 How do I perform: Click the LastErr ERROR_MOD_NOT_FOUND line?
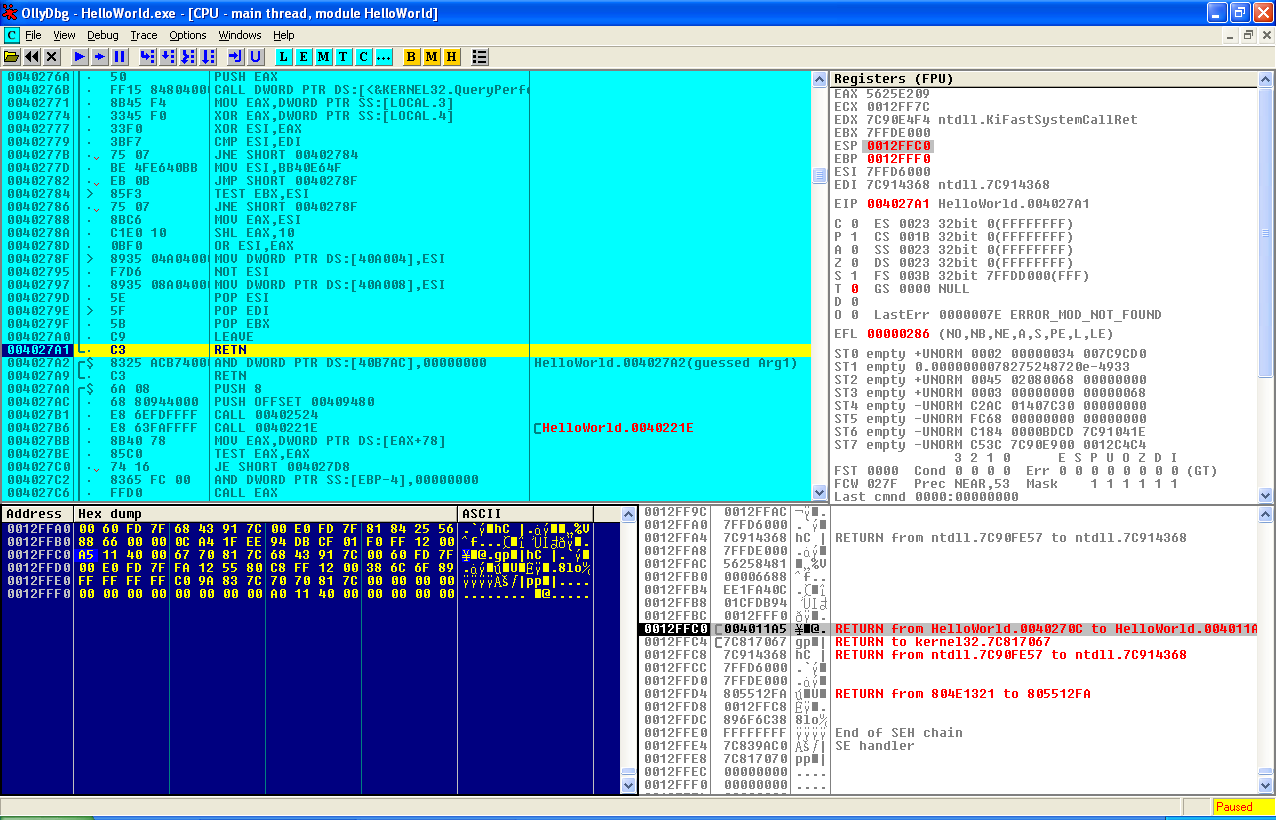(1017, 315)
